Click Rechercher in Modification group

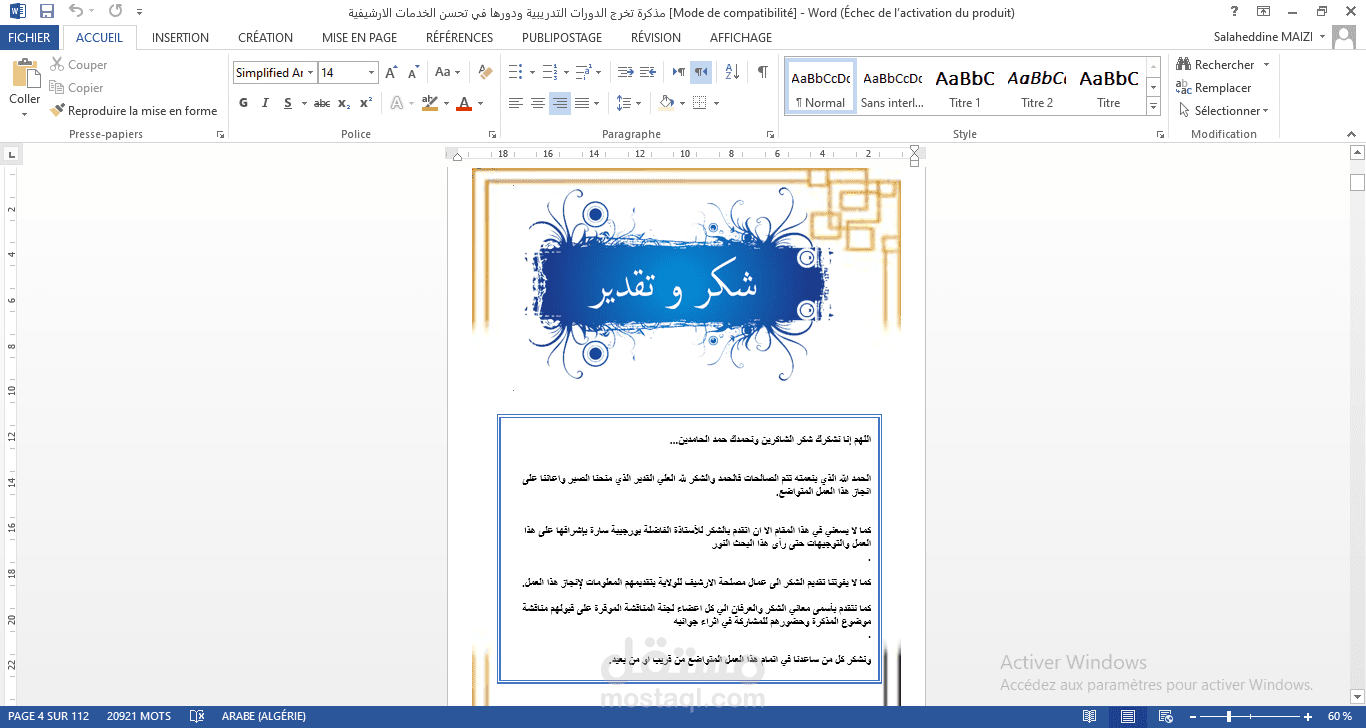(x=1216, y=65)
